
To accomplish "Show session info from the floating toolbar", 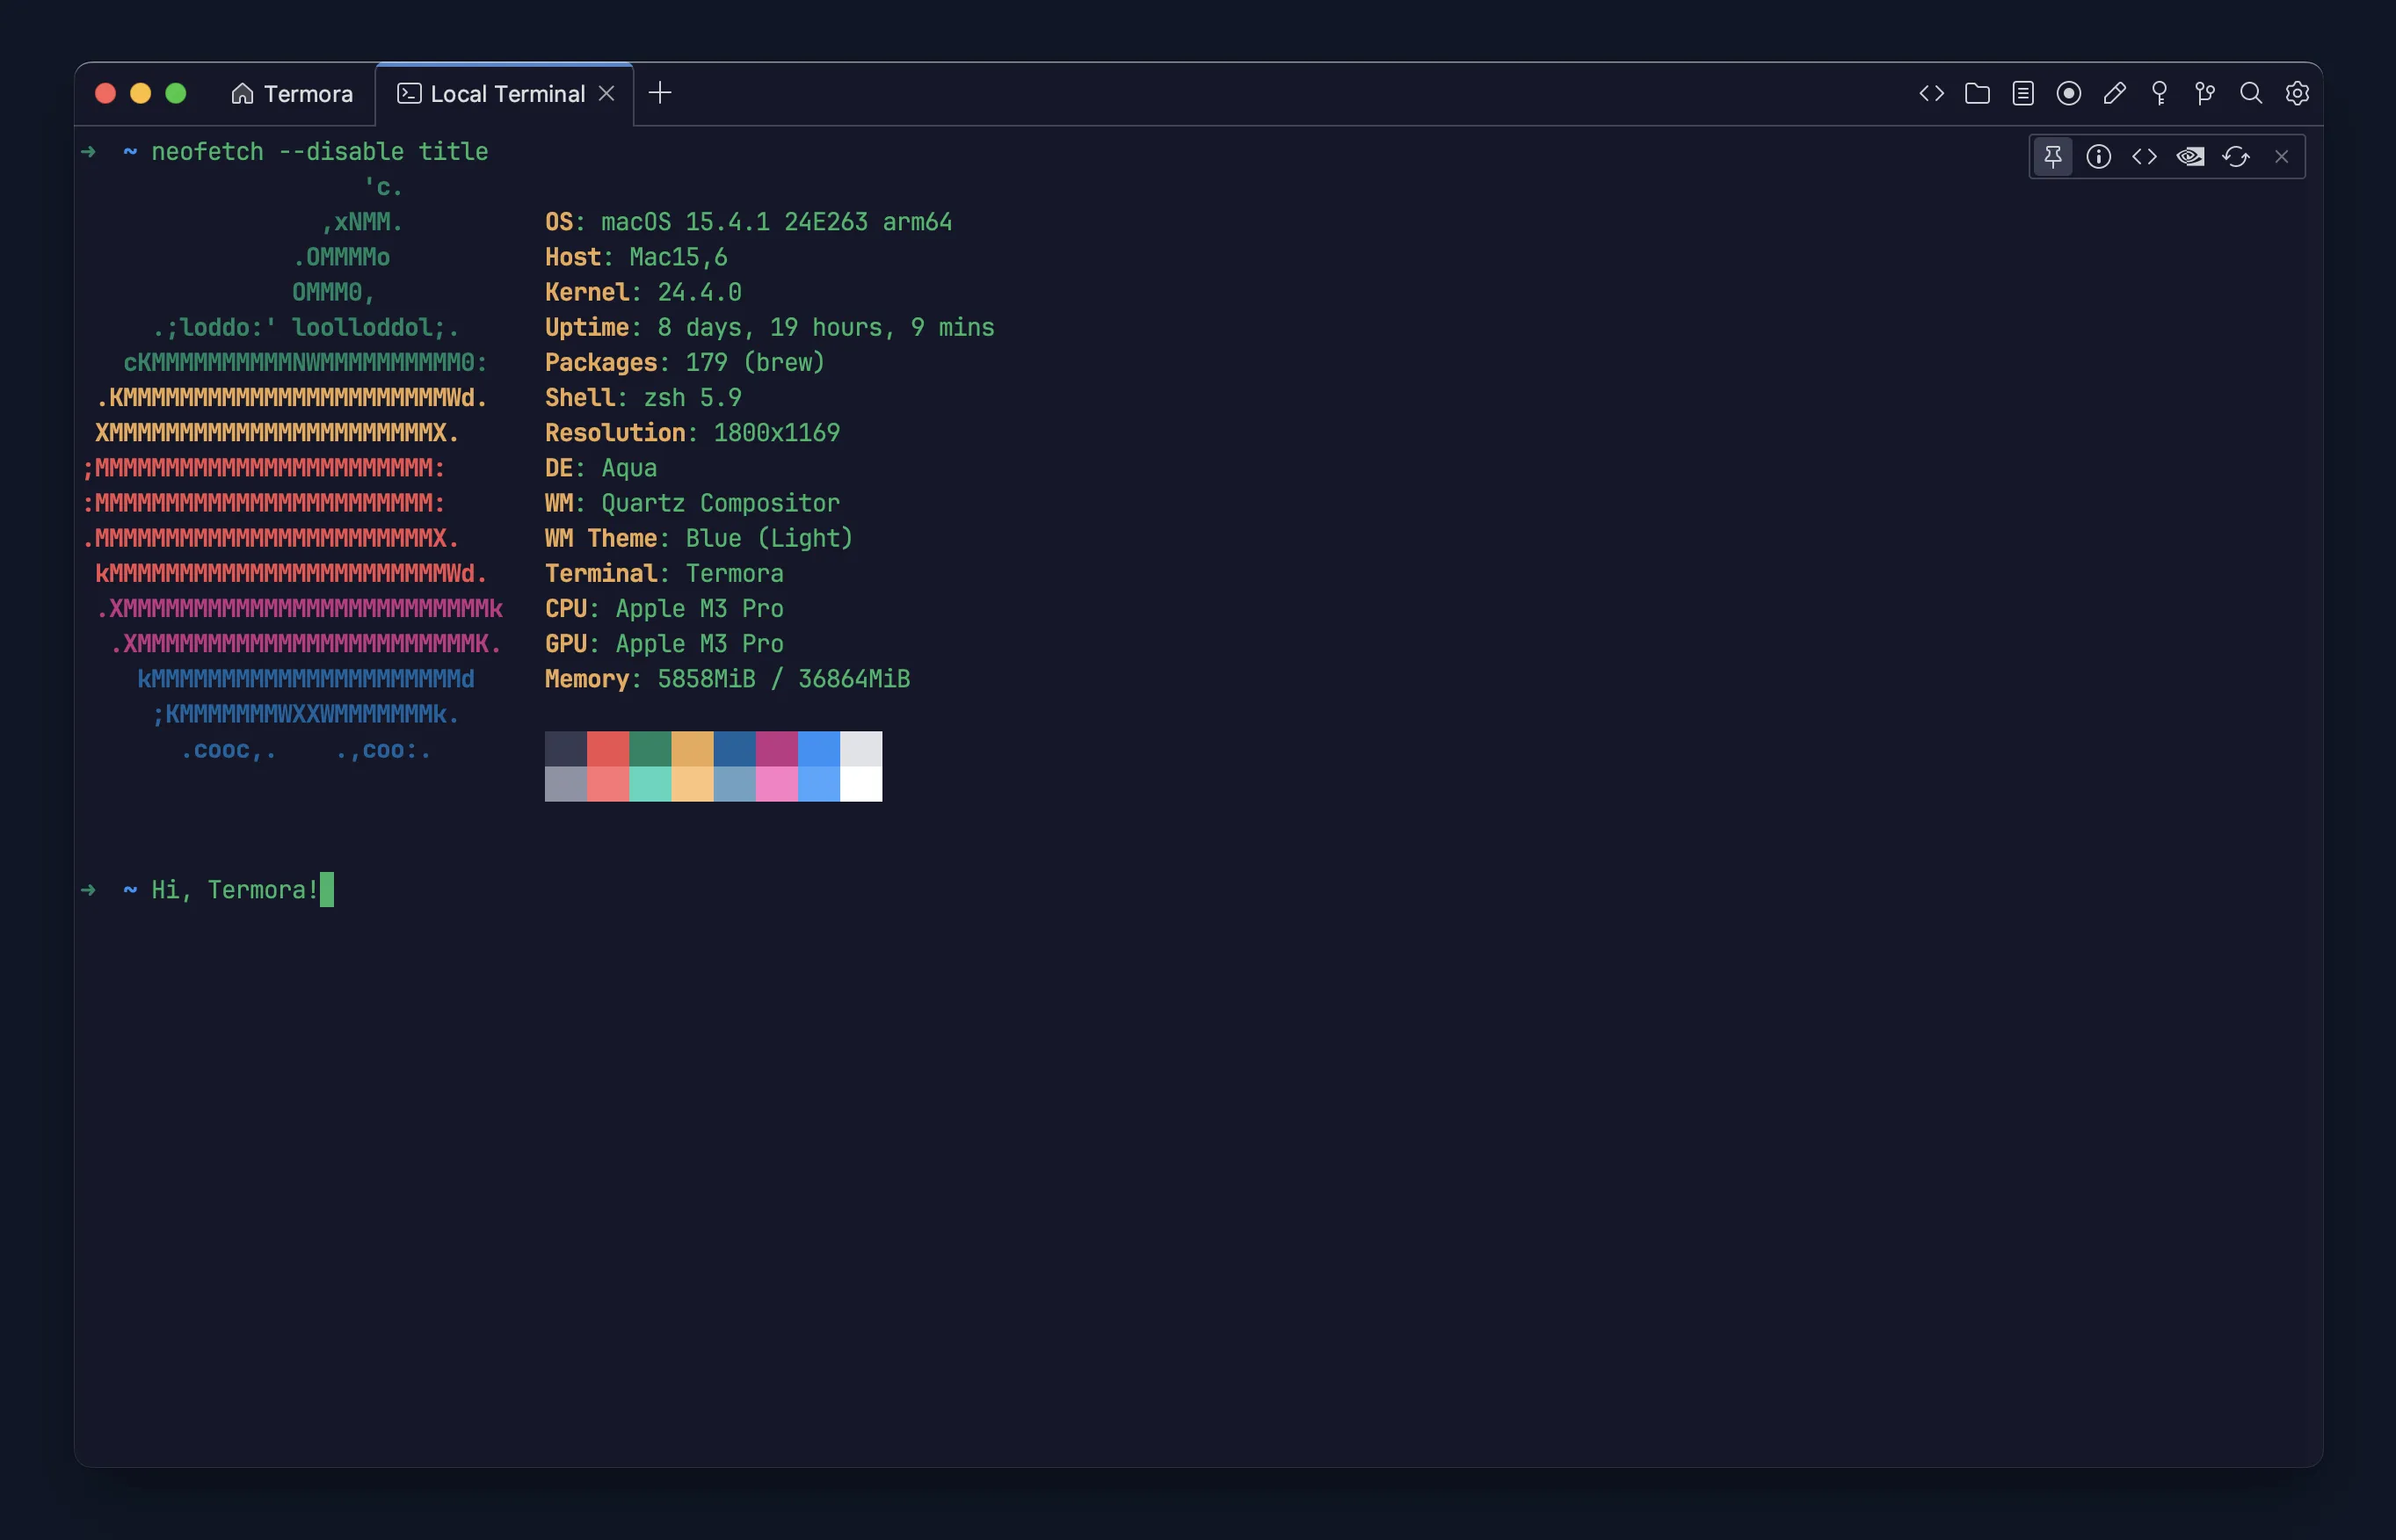I will point(2098,156).
